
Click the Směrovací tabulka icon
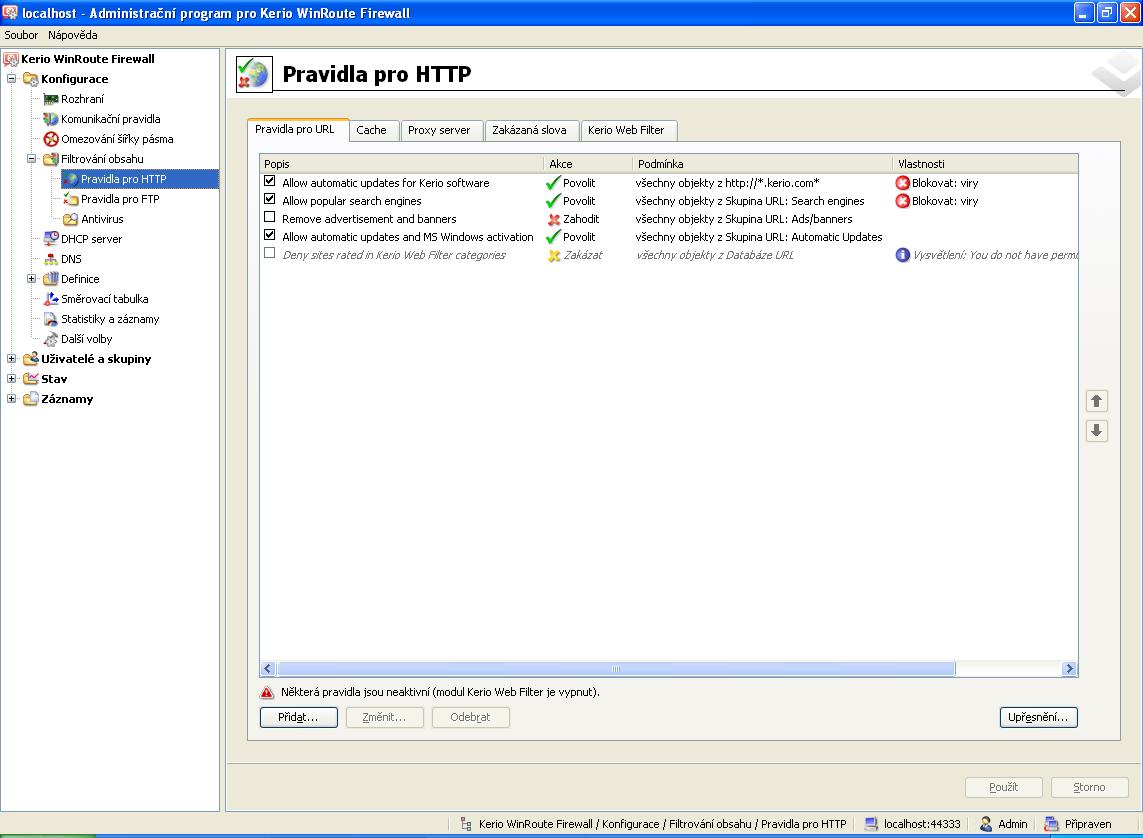(x=50, y=299)
